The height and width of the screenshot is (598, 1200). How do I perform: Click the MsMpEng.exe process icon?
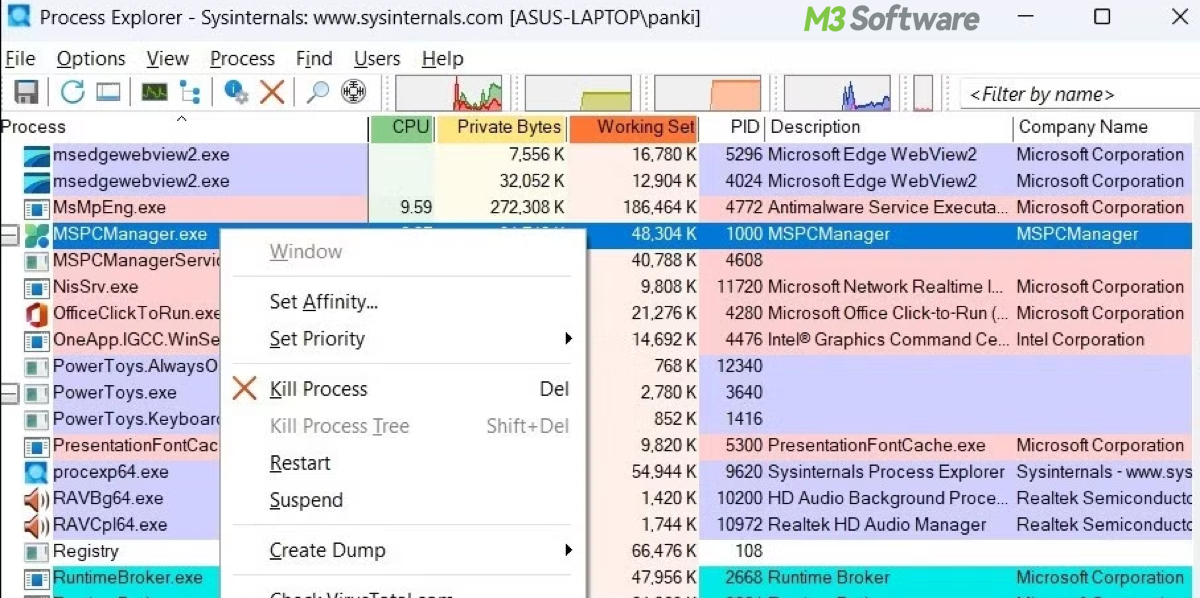[x=37, y=208]
